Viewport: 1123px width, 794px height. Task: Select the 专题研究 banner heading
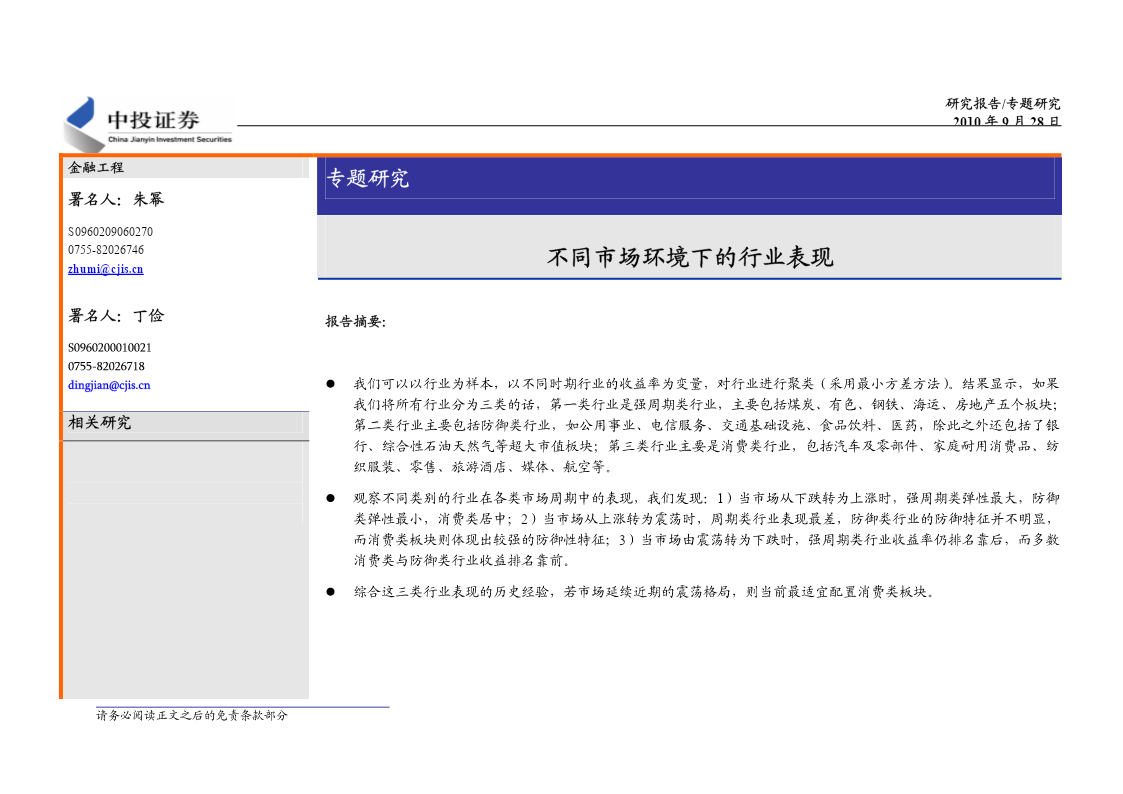(x=367, y=178)
